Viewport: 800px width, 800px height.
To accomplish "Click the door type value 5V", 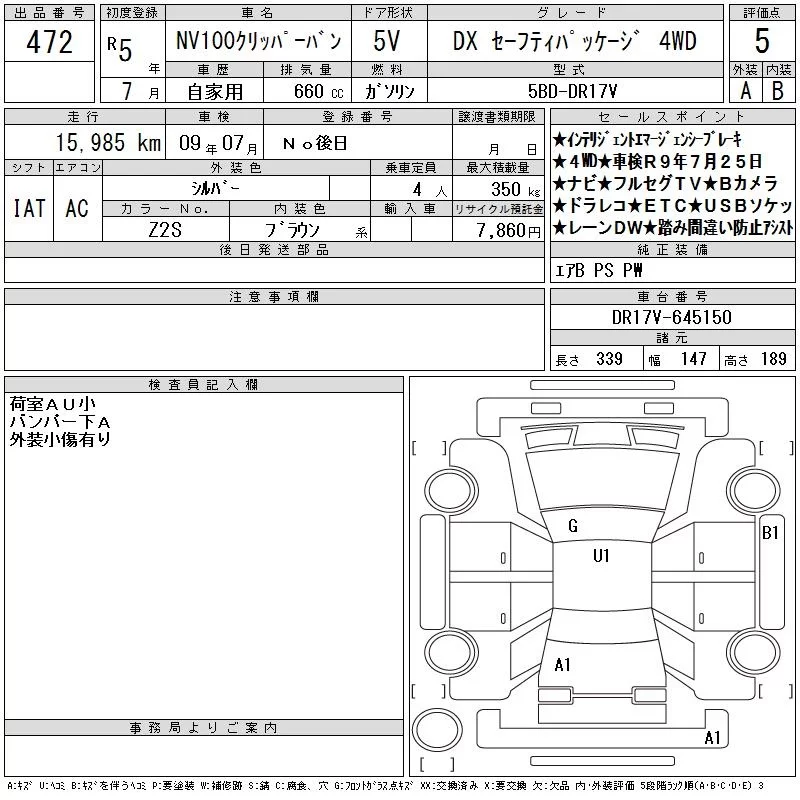I will point(386,41).
